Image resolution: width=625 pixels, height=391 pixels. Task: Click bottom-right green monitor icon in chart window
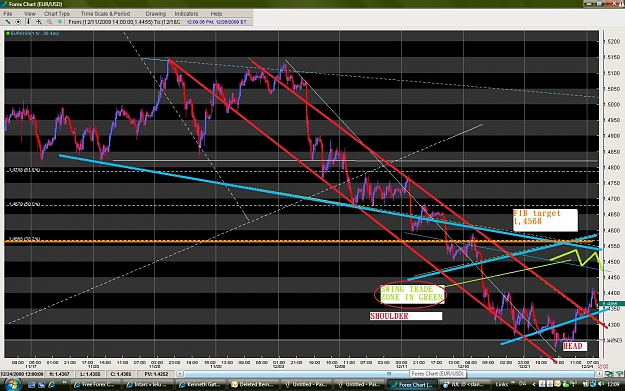pyautogui.click(x=609, y=374)
